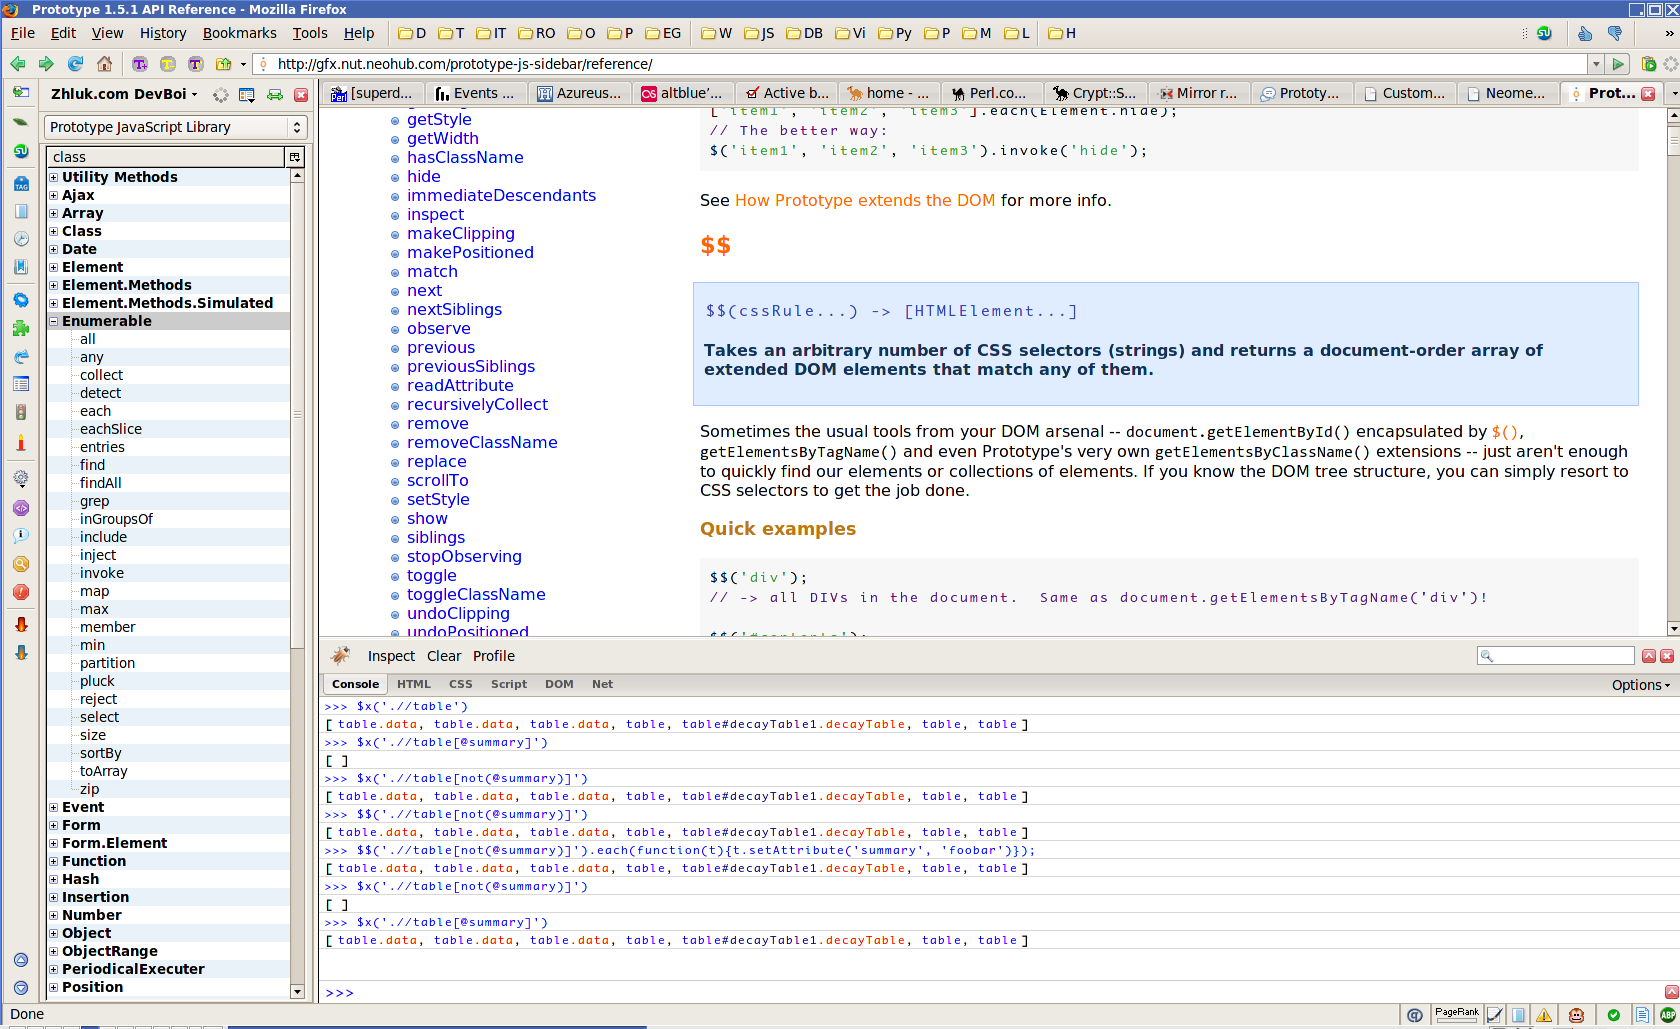1680x1029 pixels.
Task: Switch to the Firebug DOM tab
Action: coord(559,685)
